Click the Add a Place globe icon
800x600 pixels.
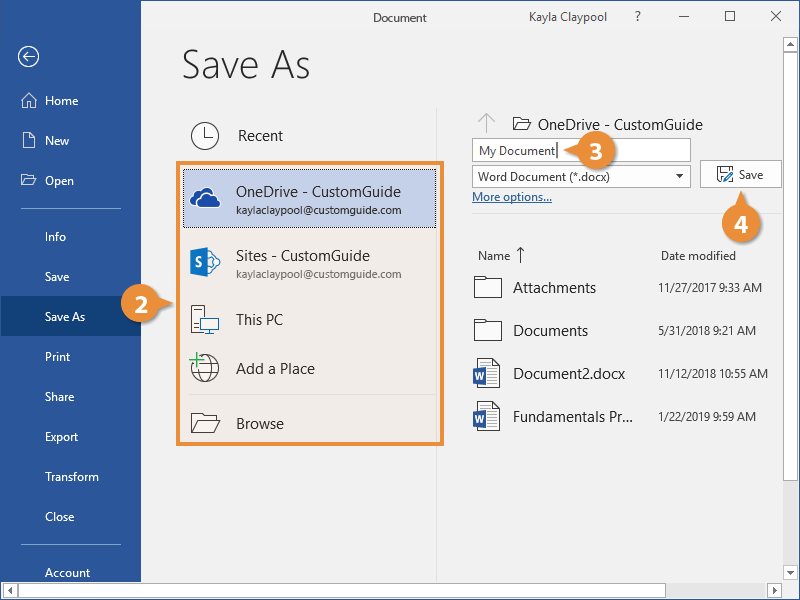pyautogui.click(x=204, y=367)
